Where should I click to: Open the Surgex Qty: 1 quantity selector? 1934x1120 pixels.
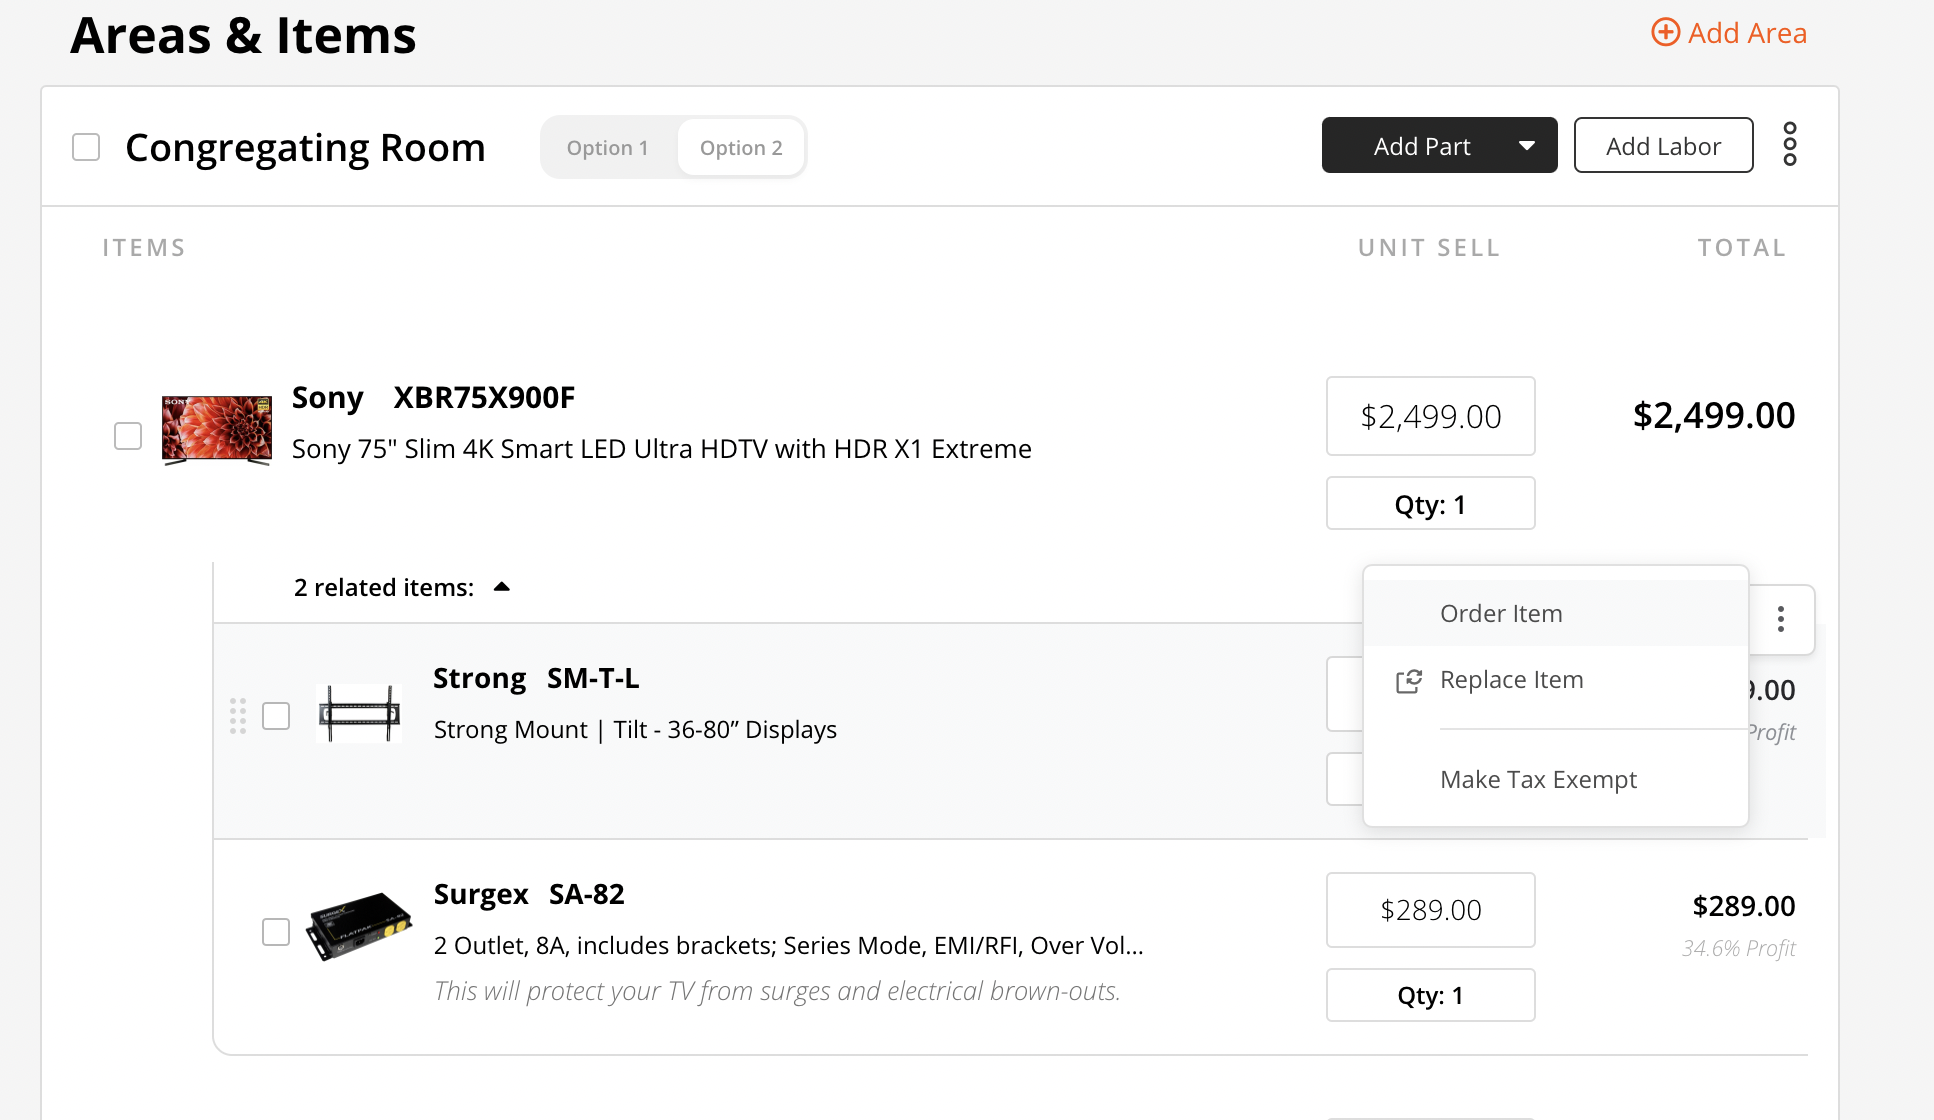[1431, 995]
